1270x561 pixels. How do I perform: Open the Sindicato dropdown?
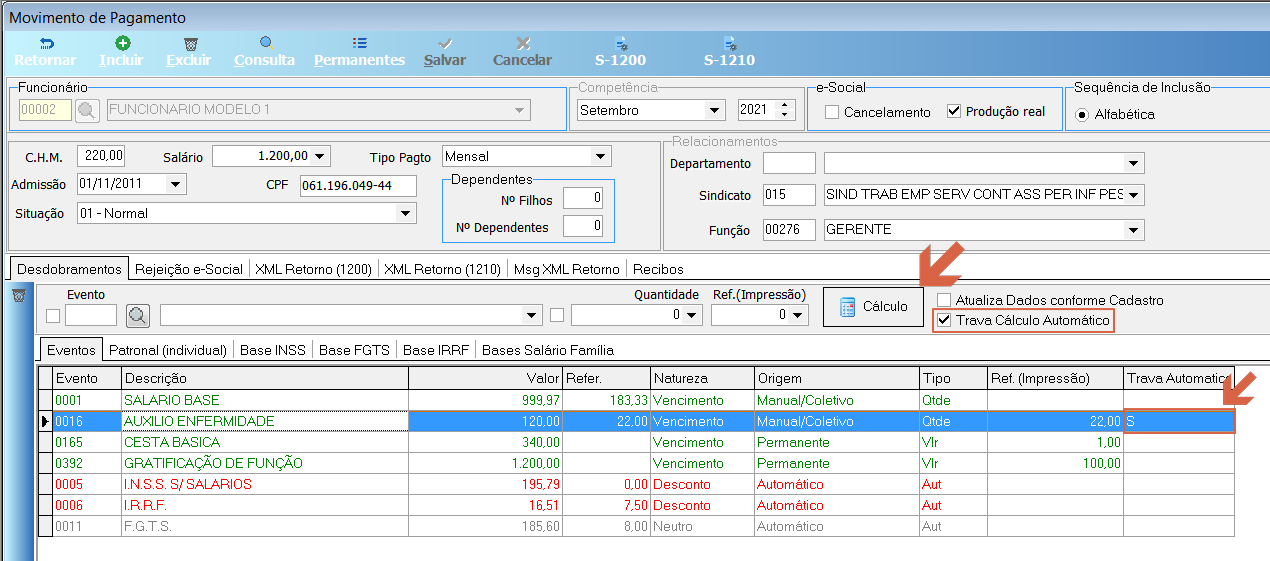(1134, 195)
